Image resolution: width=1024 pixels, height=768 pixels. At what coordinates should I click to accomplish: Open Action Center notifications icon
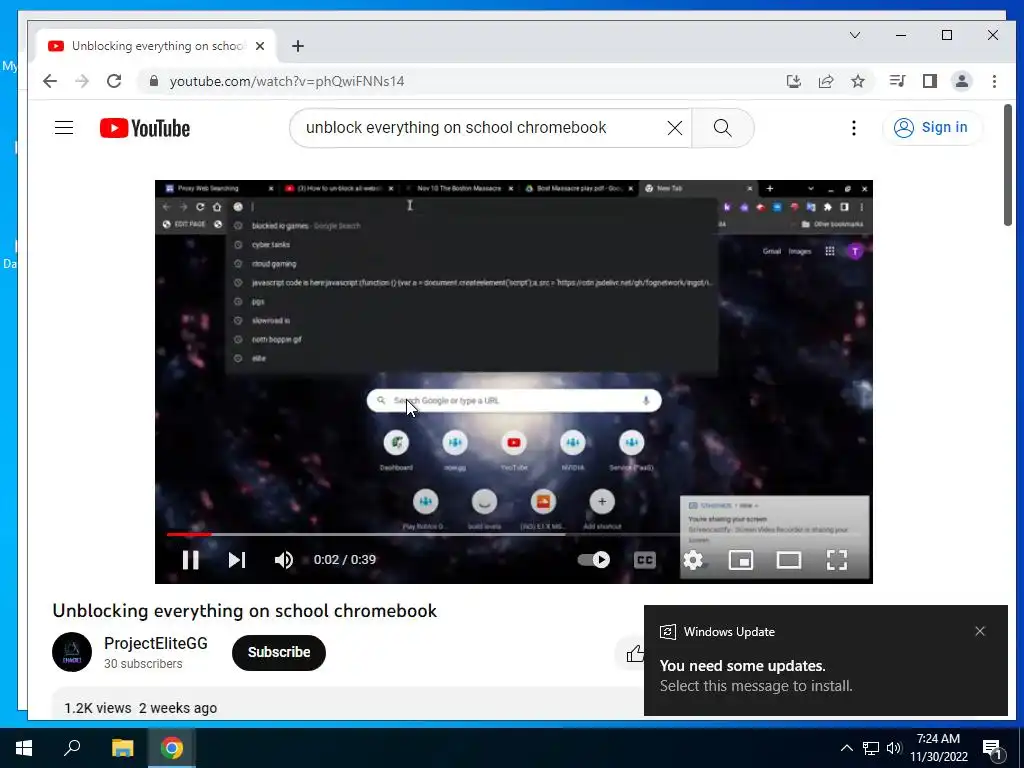993,748
